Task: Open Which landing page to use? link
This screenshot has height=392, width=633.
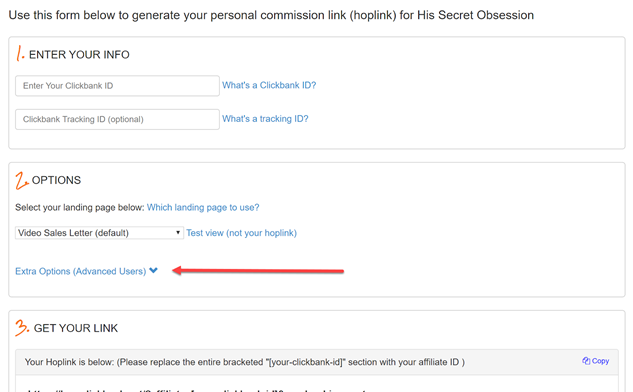Action: 203,208
